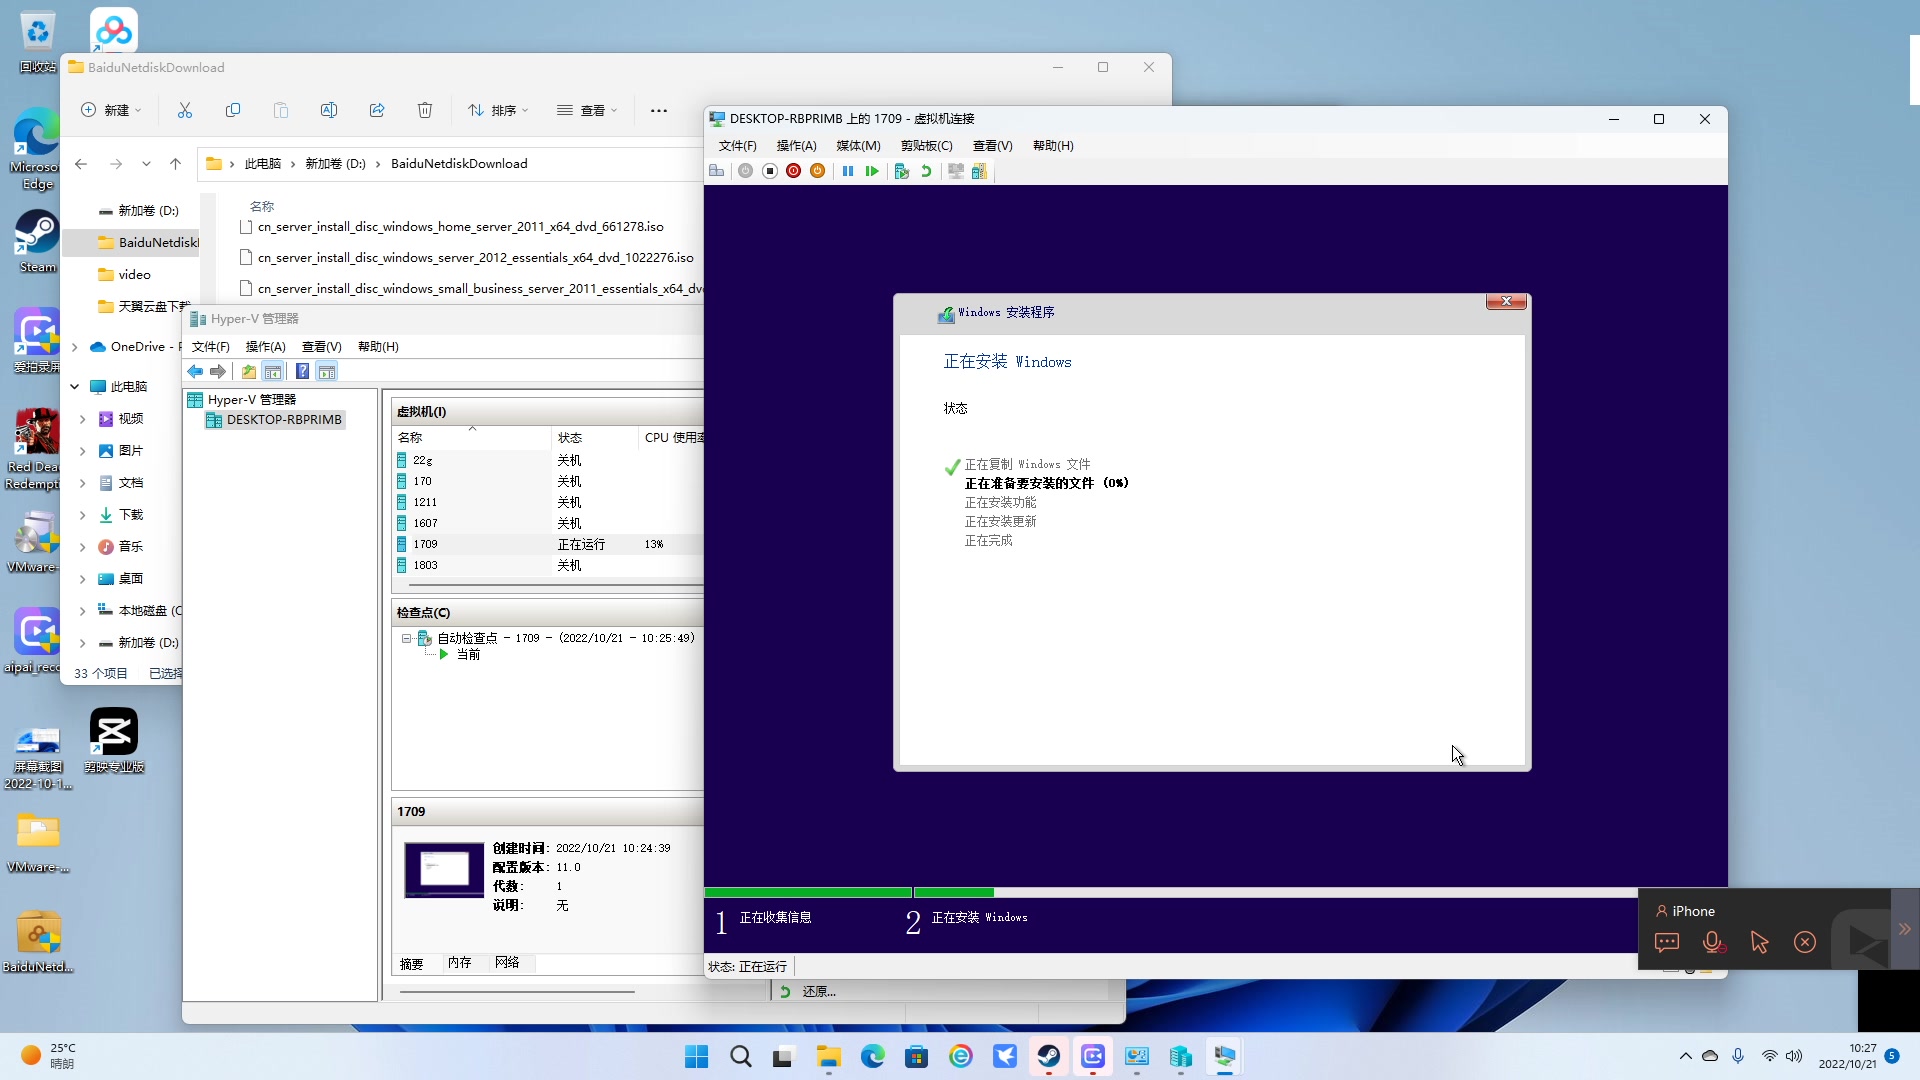Close the iPhone overlay with the X icon
The image size is (1920, 1080).
[1805, 942]
